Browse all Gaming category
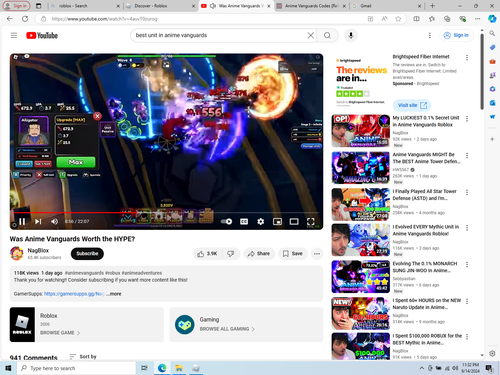This screenshot has width=500, height=375. click(246, 324)
